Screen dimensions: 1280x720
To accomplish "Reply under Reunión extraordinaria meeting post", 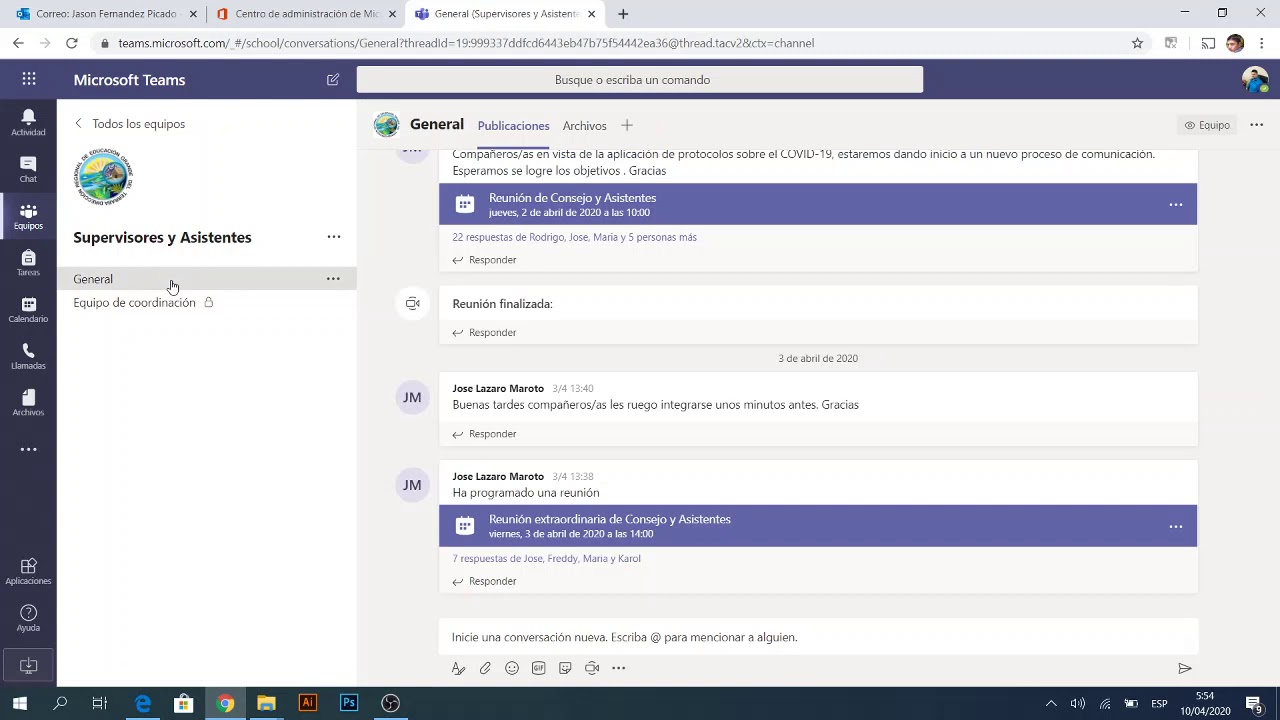I will (484, 581).
